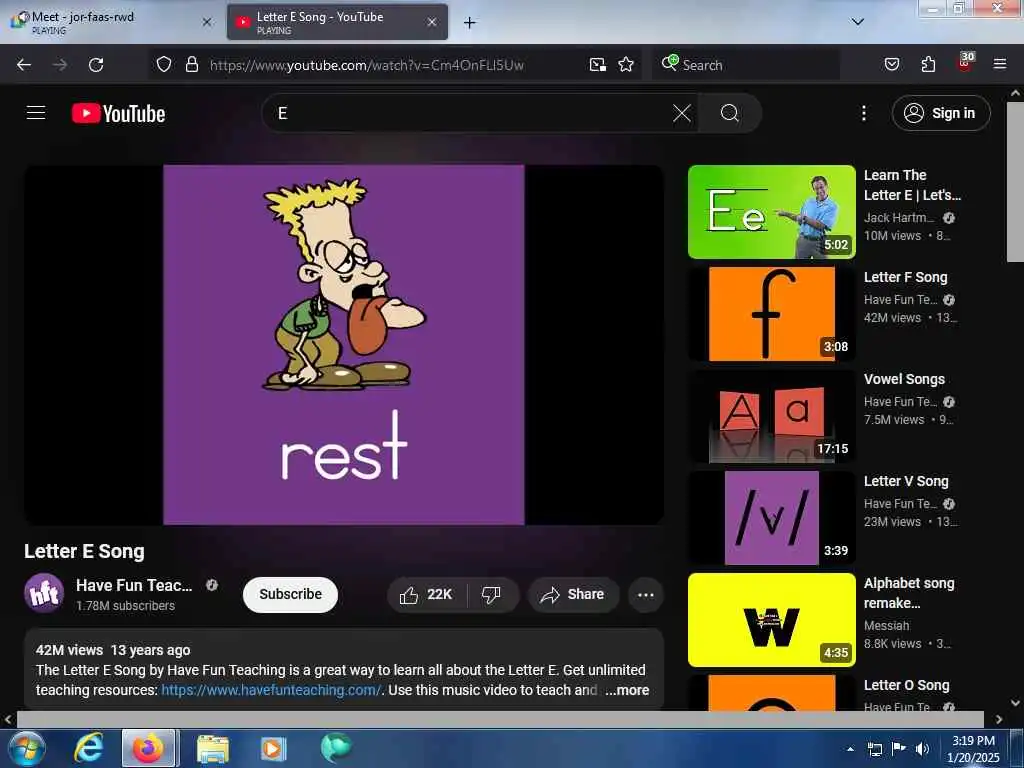Open the YouTube guide hamburger menu
Viewport: 1024px width, 768px height.
[36, 113]
